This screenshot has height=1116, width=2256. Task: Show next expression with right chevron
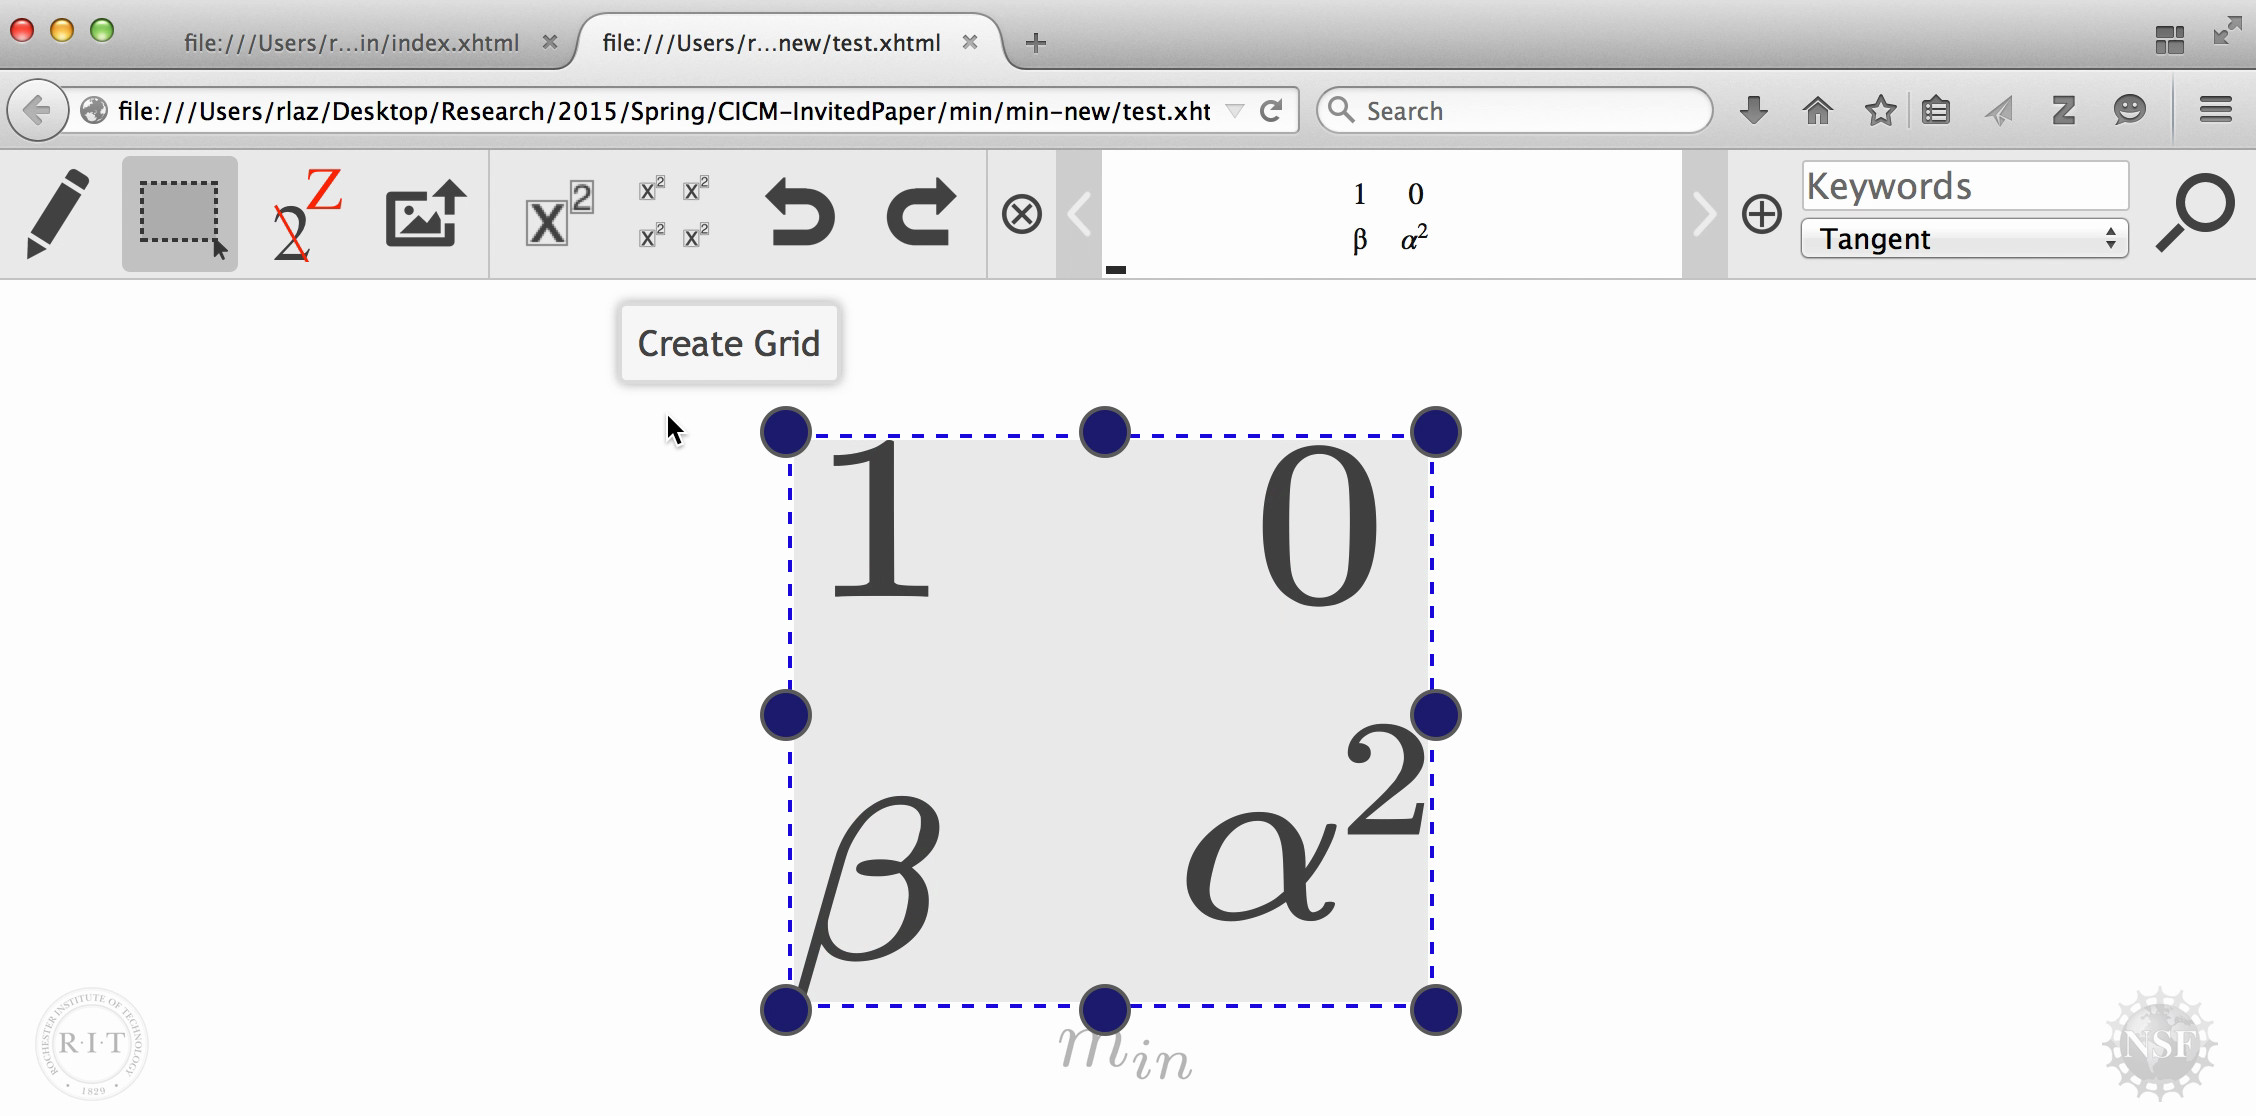pyautogui.click(x=1704, y=214)
